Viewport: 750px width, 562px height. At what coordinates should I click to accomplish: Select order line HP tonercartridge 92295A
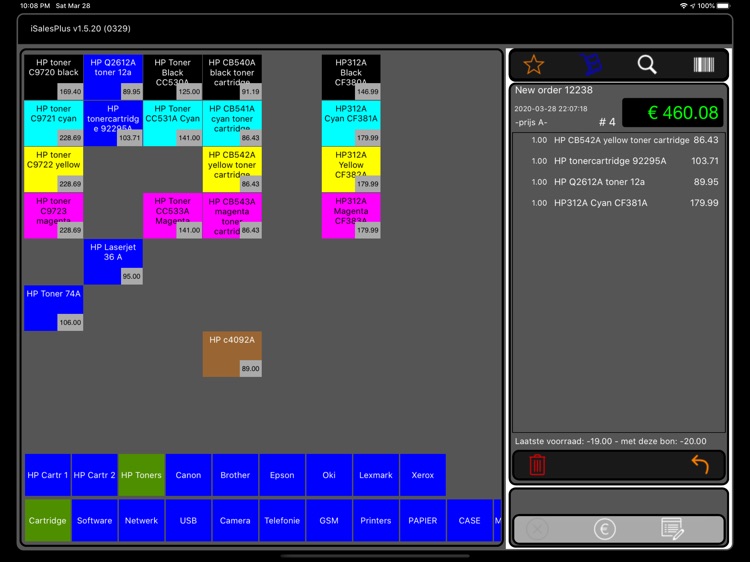coord(618,161)
